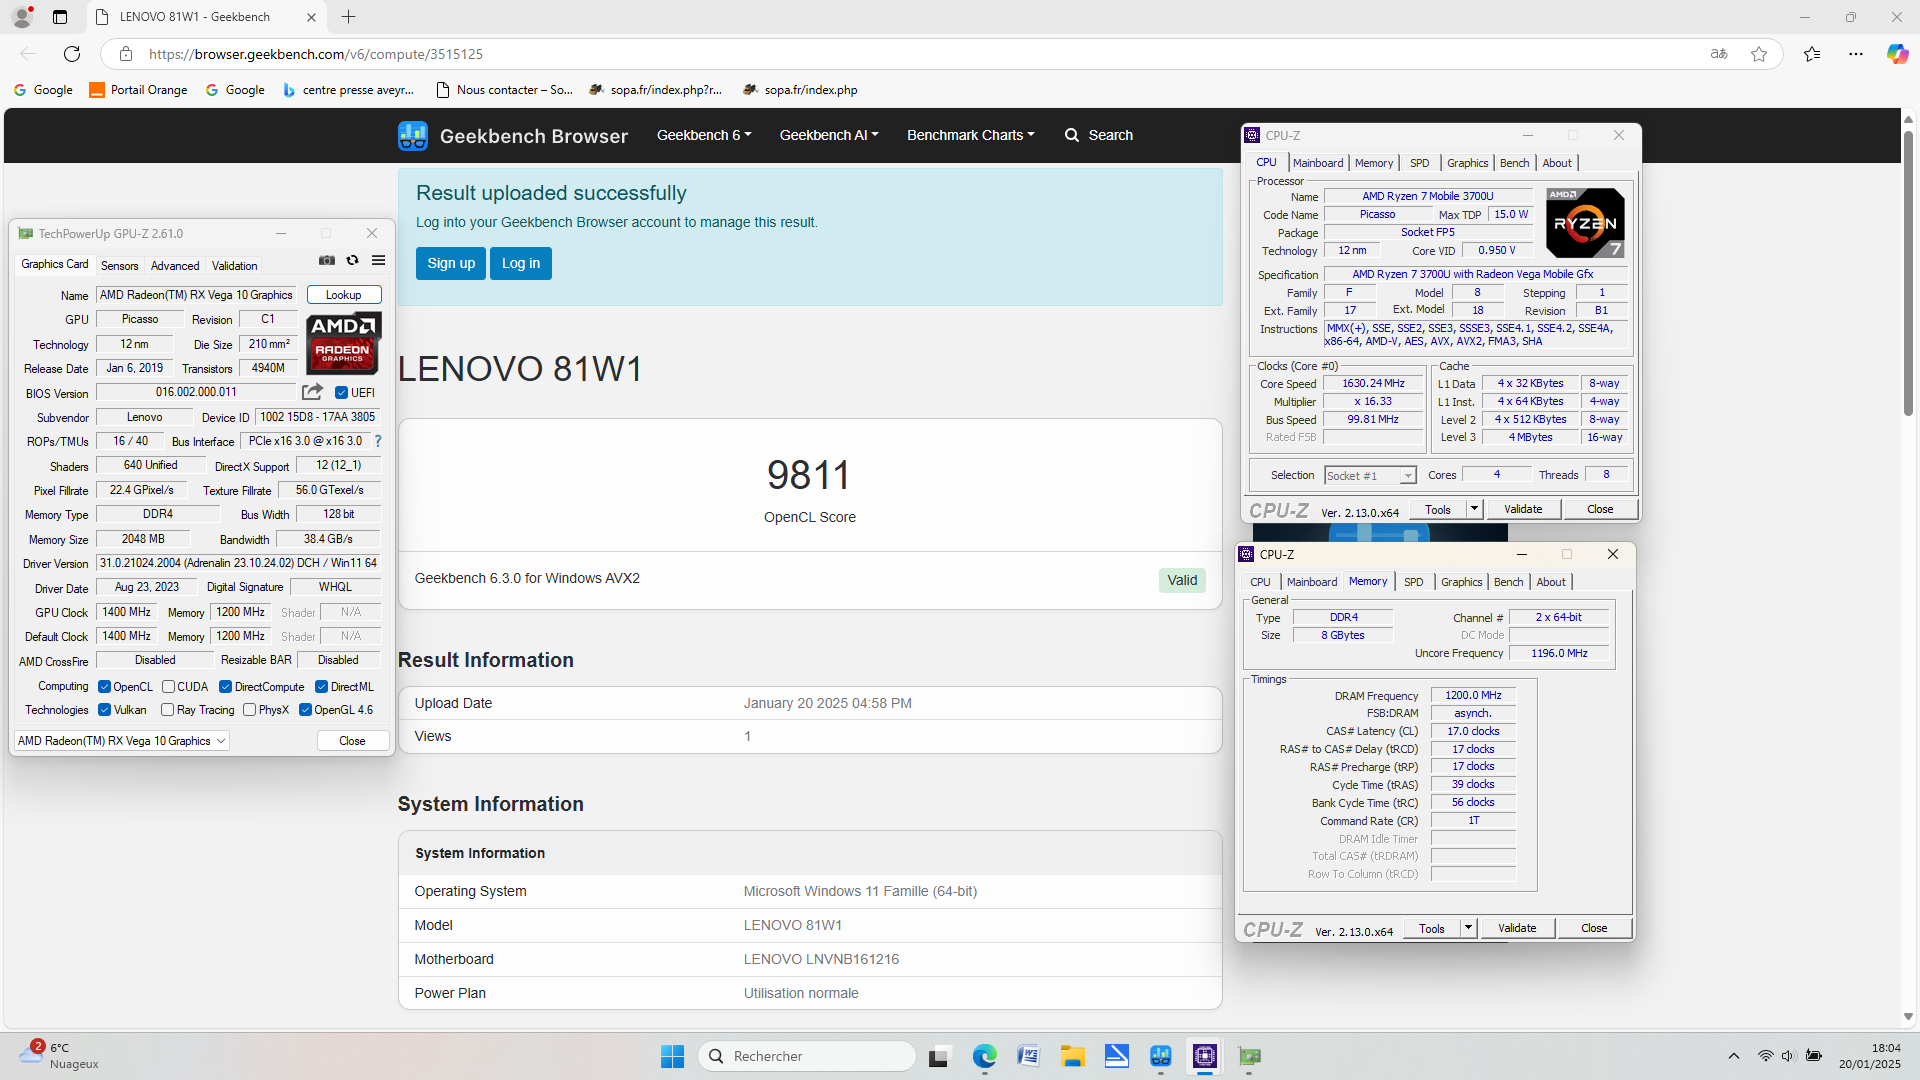Open Portail Orange bookmark
Image resolution: width=1920 pixels, height=1080 pixels.
pos(138,90)
